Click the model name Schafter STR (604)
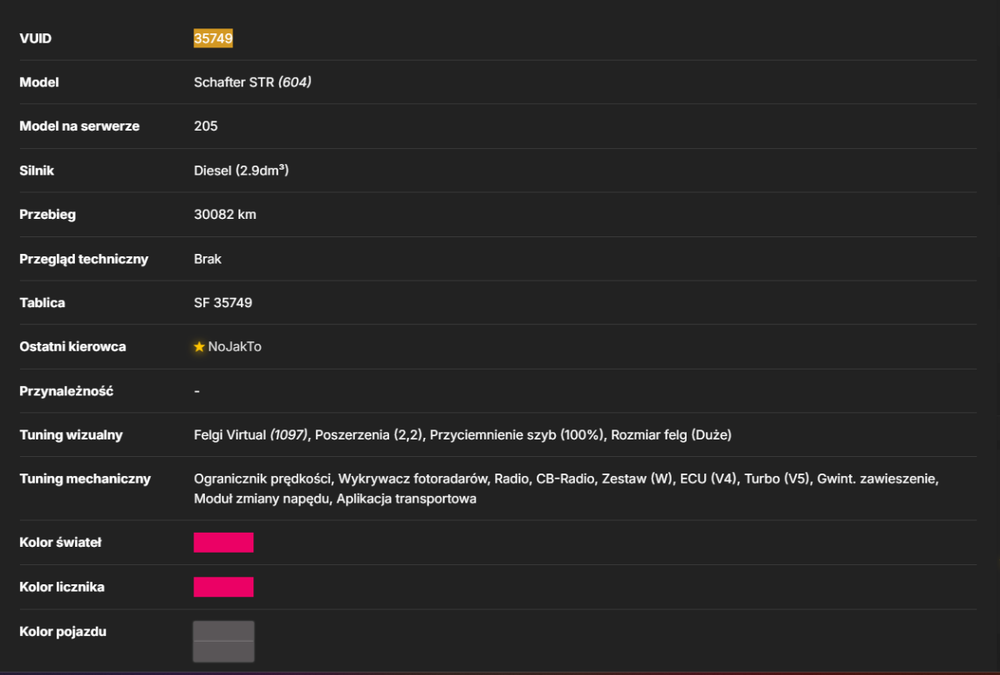The image size is (1000, 675). tap(253, 82)
